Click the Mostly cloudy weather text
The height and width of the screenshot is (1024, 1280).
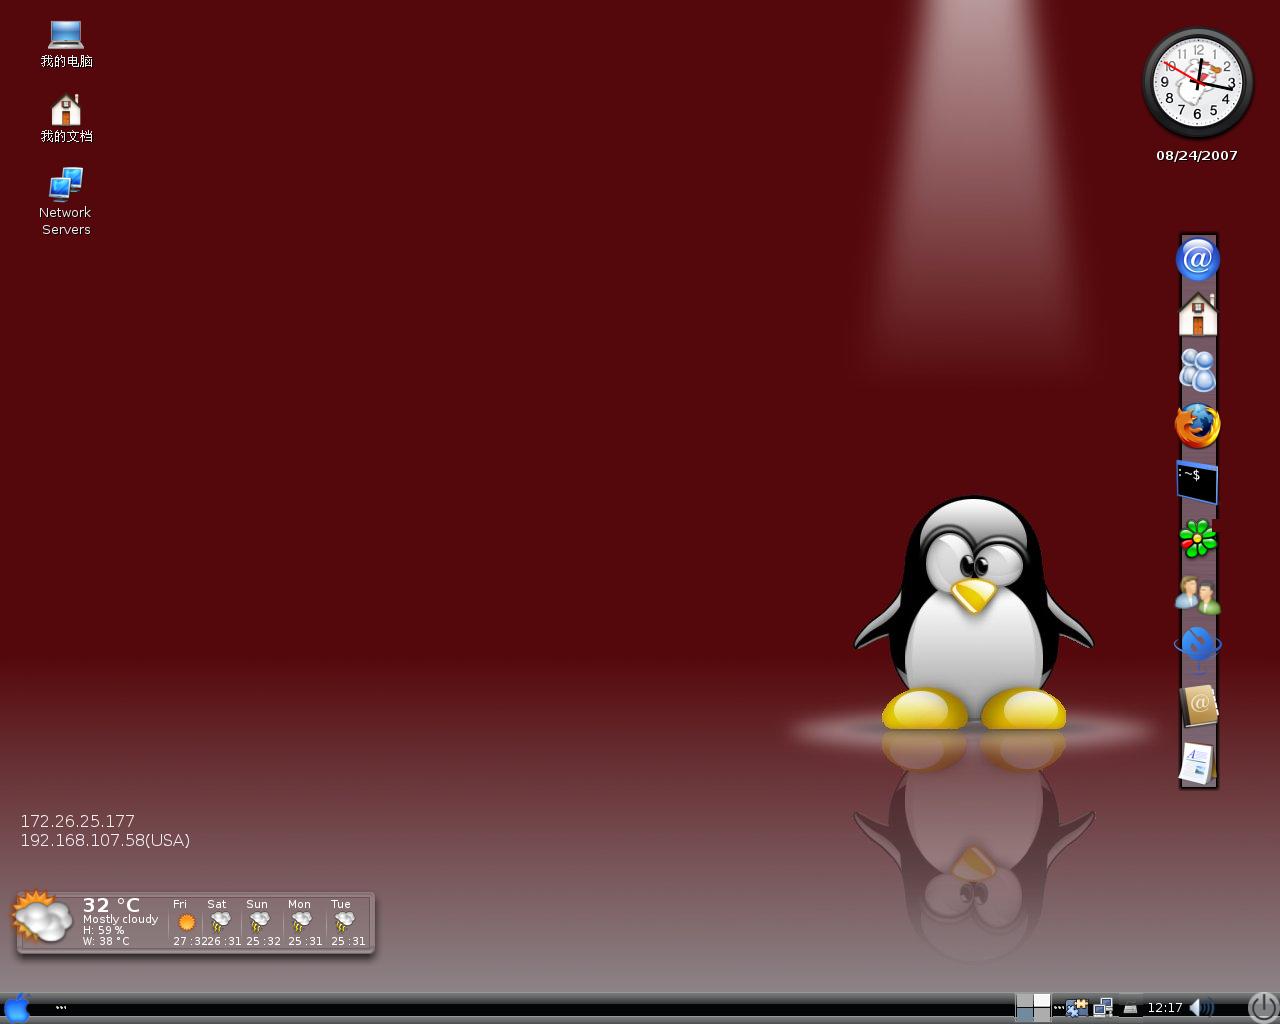pyautogui.click(x=120, y=919)
